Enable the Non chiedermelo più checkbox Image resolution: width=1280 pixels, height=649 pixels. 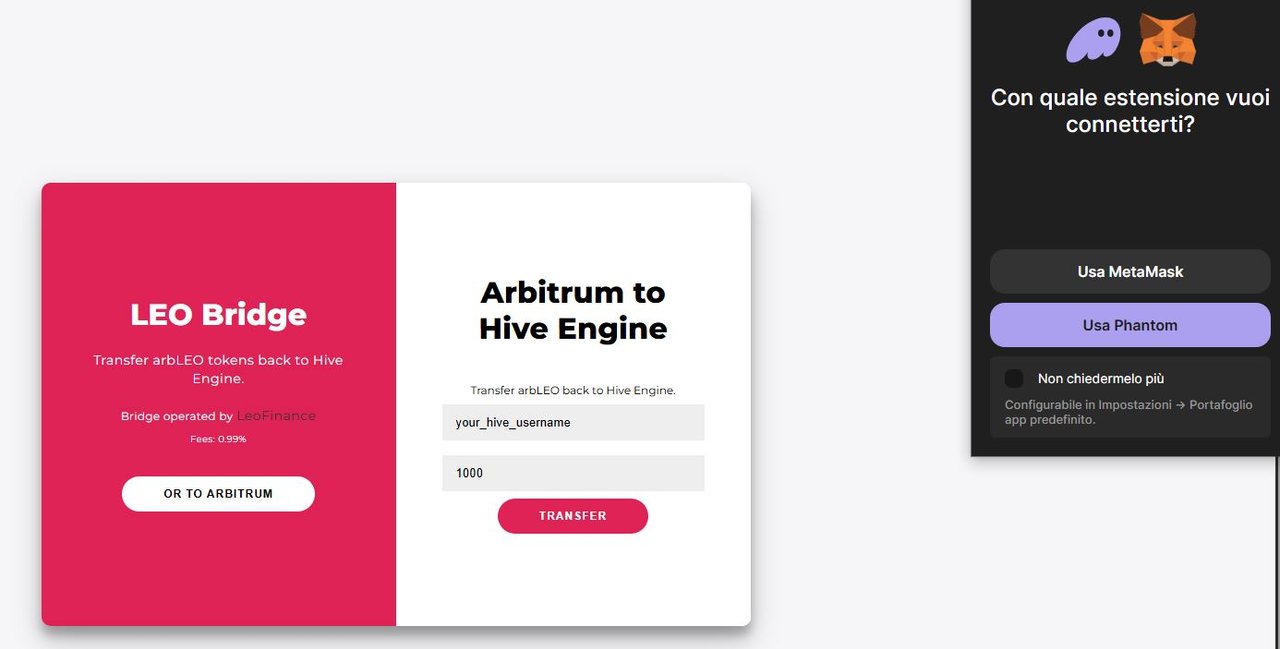pos(1014,378)
